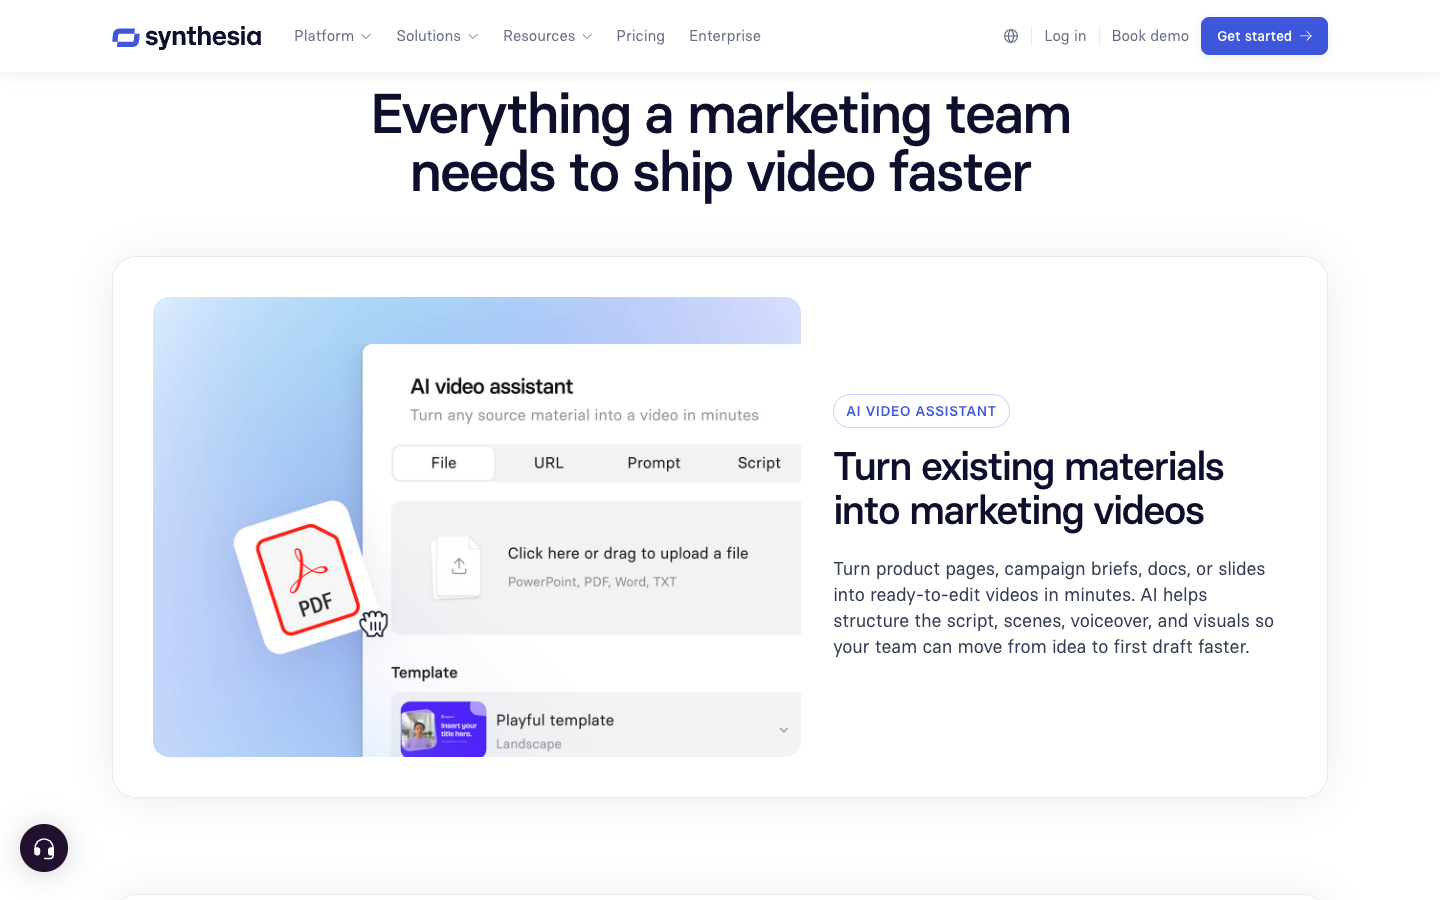This screenshot has height=900, width=1440.
Task: Switch to the Script tab
Action: tap(759, 463)
